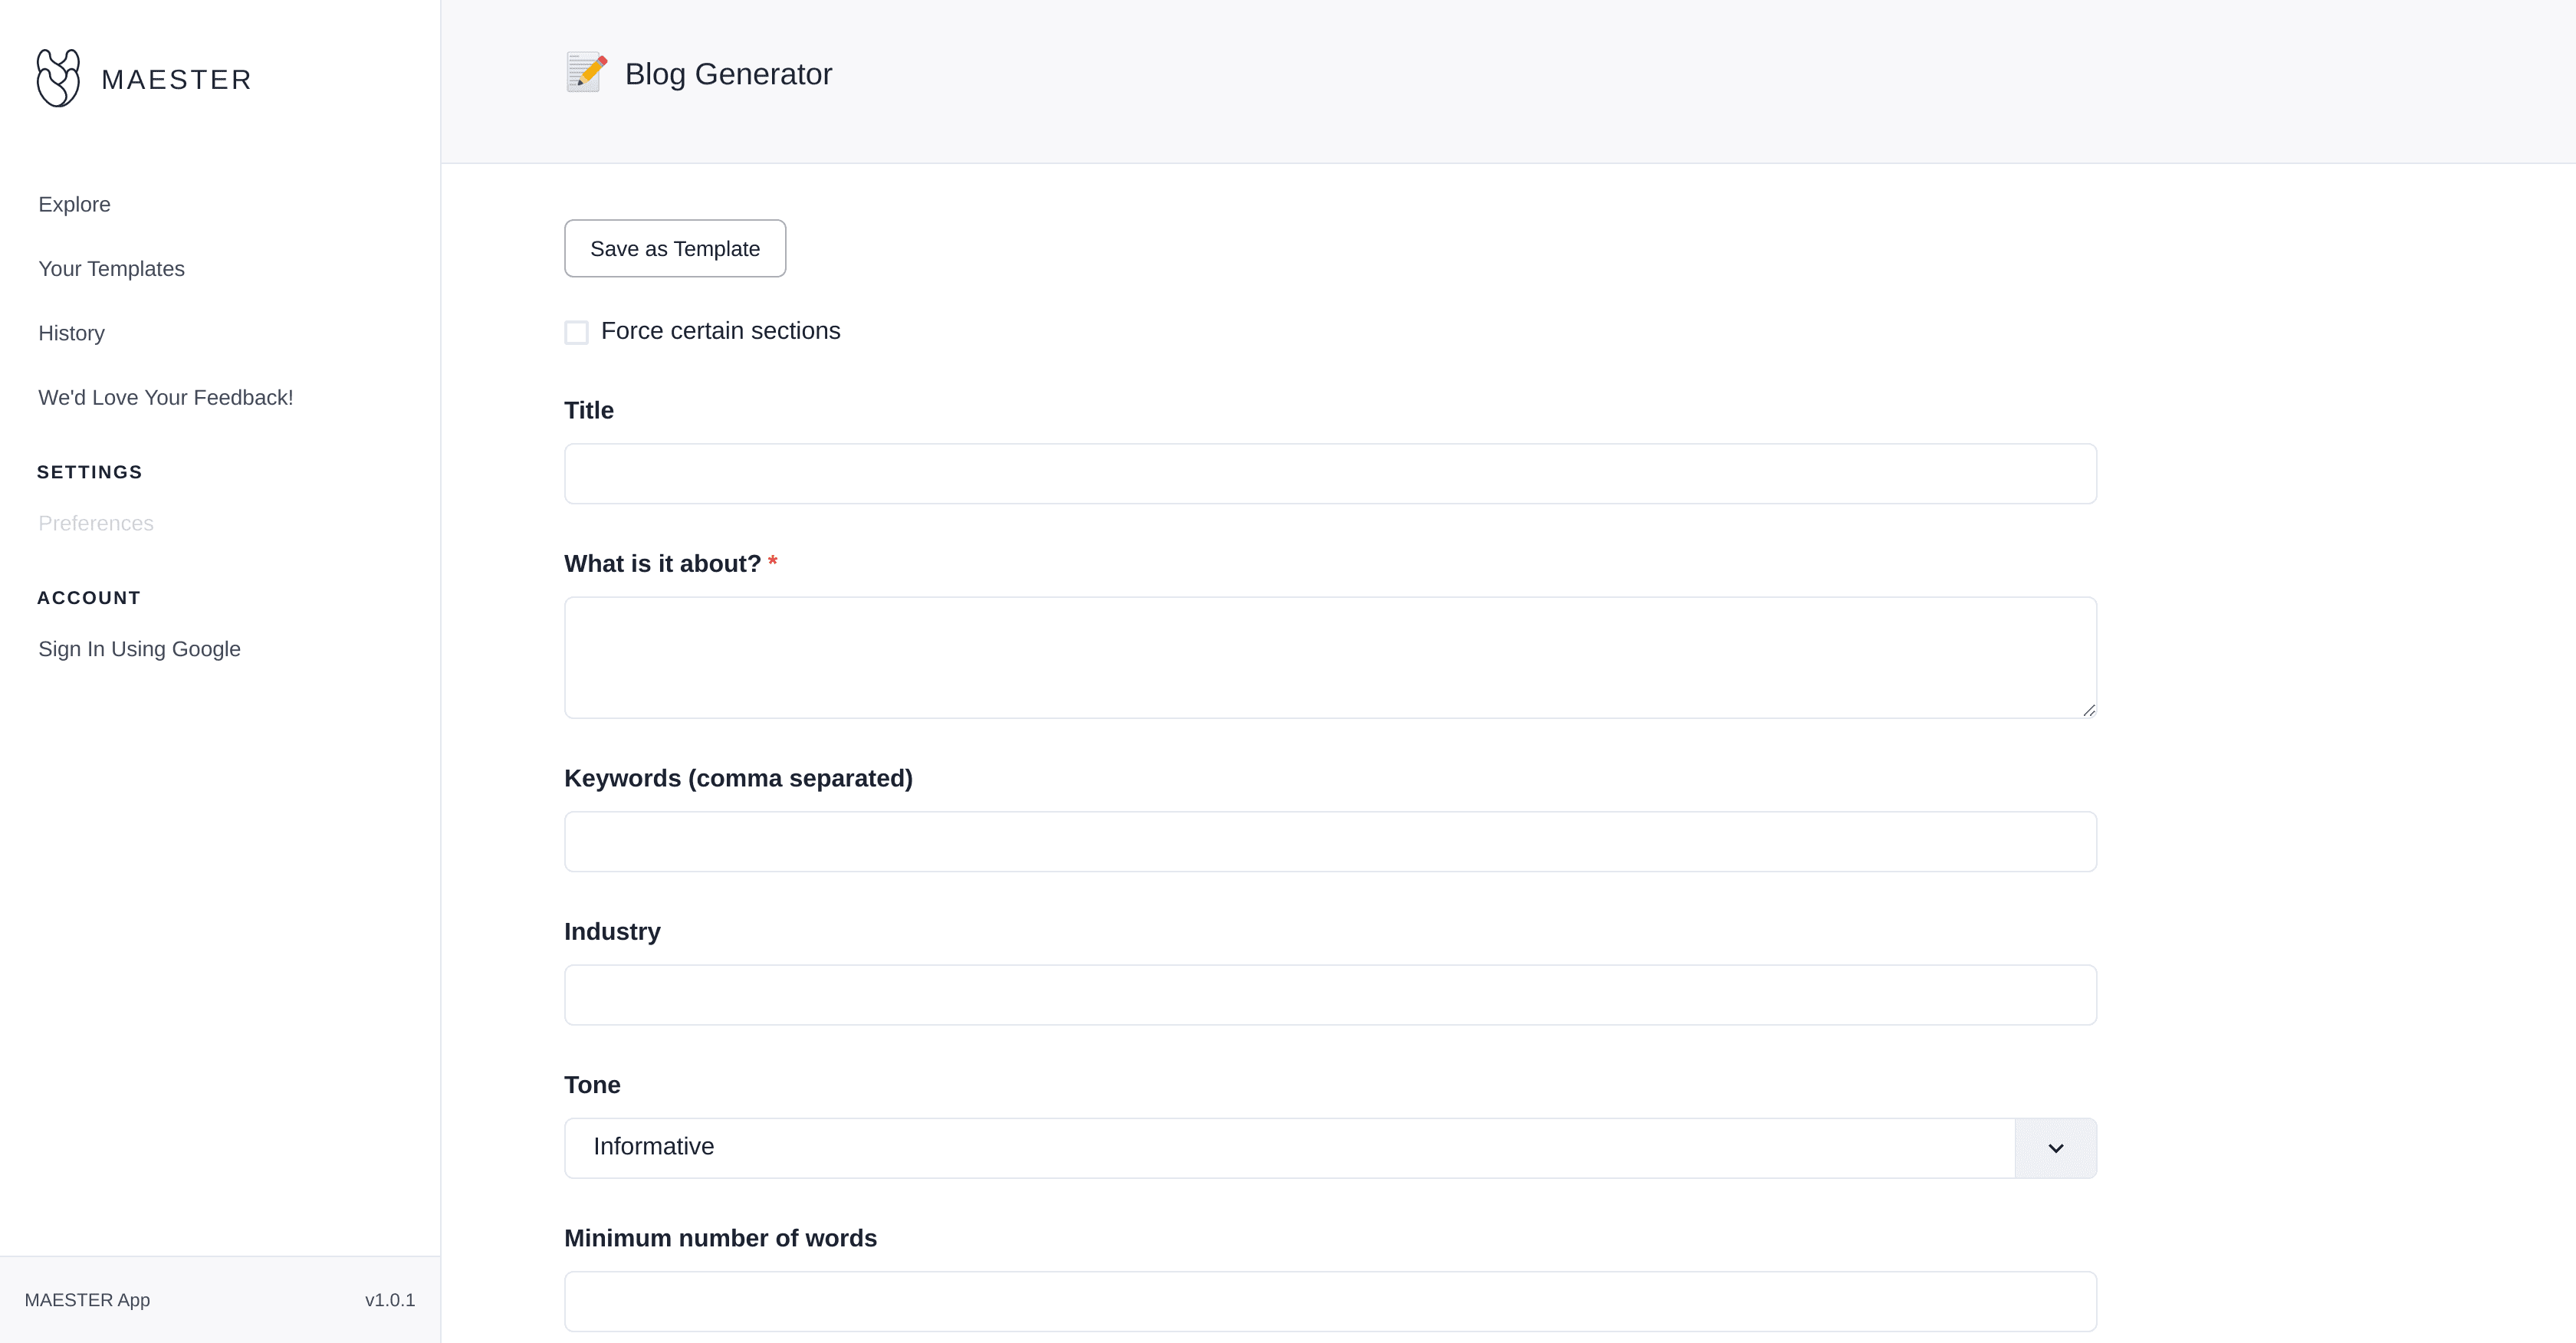
Task: Open Preferences under Settings
Action: pos(95,523)
